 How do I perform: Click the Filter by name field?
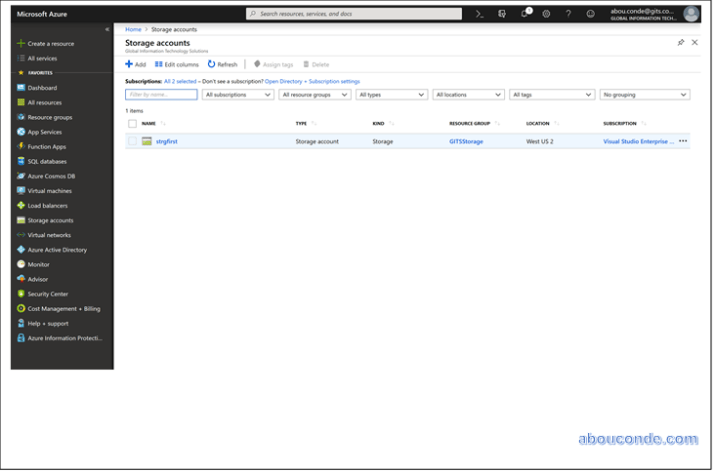click(x=160, y=94)
